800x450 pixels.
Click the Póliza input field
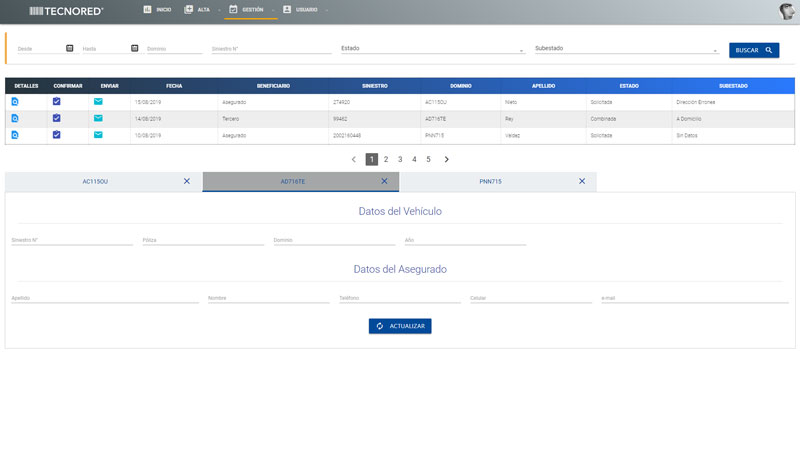[202, 240]
